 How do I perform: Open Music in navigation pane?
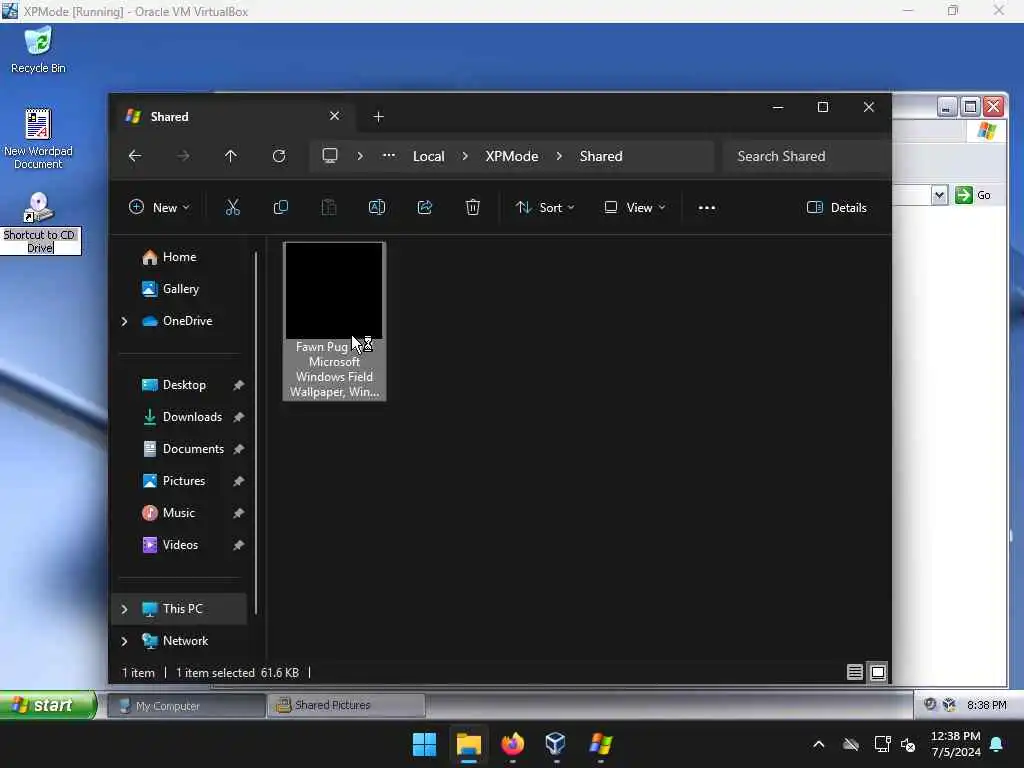(168, 513)
